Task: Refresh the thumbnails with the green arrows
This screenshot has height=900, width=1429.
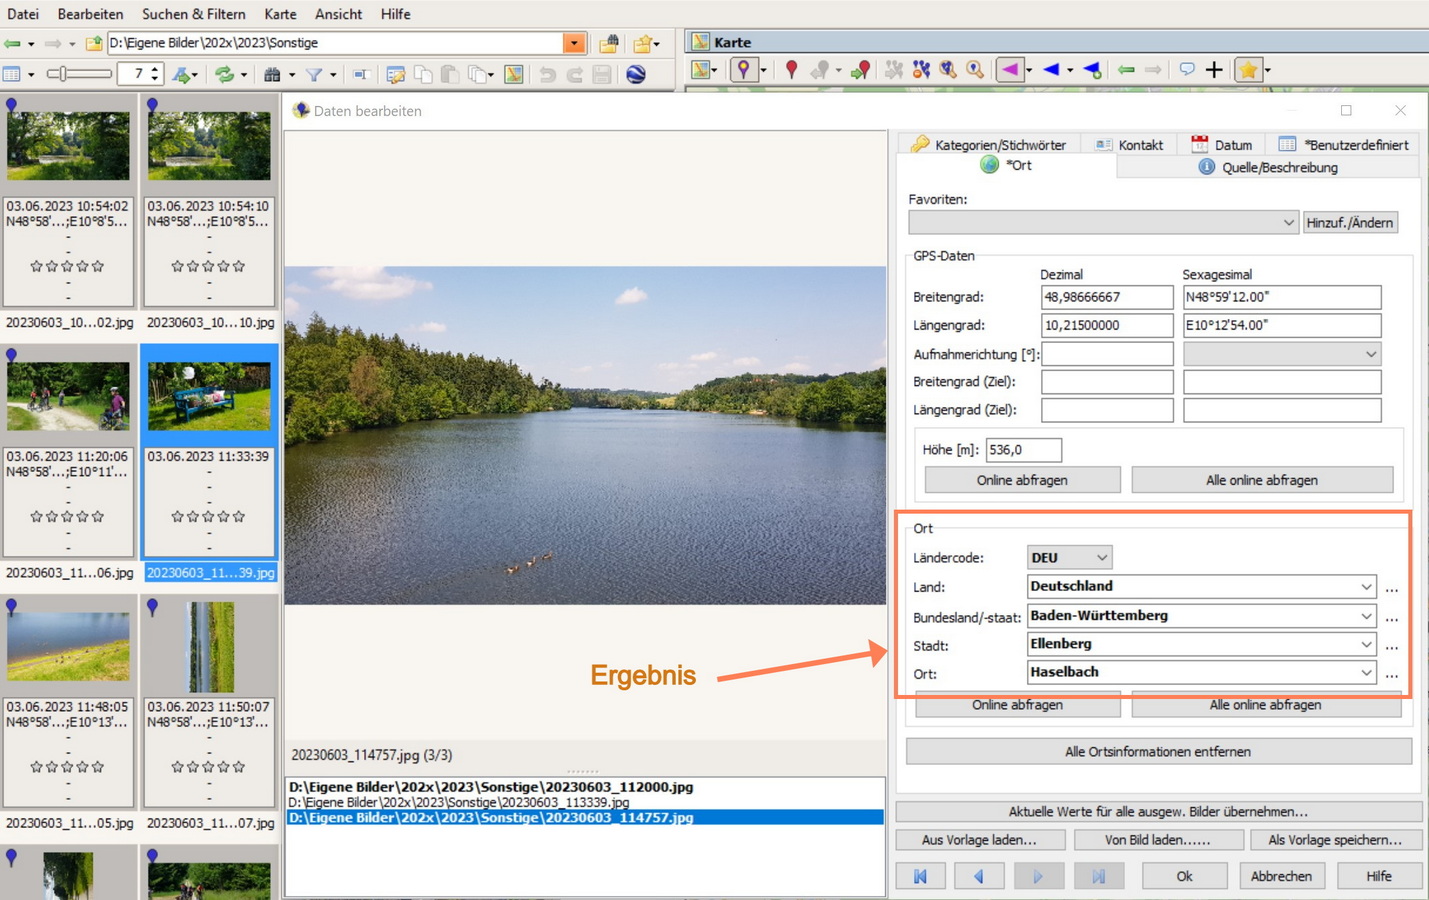Action: pyautogui.click(x=225, y=74)
